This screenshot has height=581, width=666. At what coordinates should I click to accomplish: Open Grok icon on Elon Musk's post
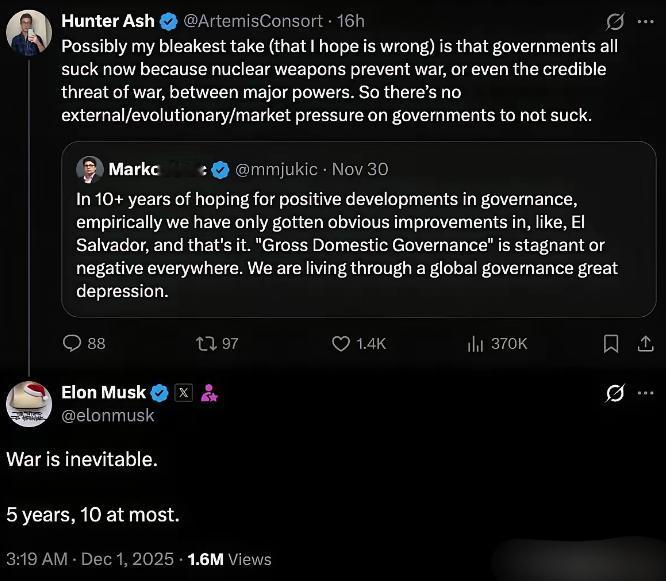[x=616, y=393]
